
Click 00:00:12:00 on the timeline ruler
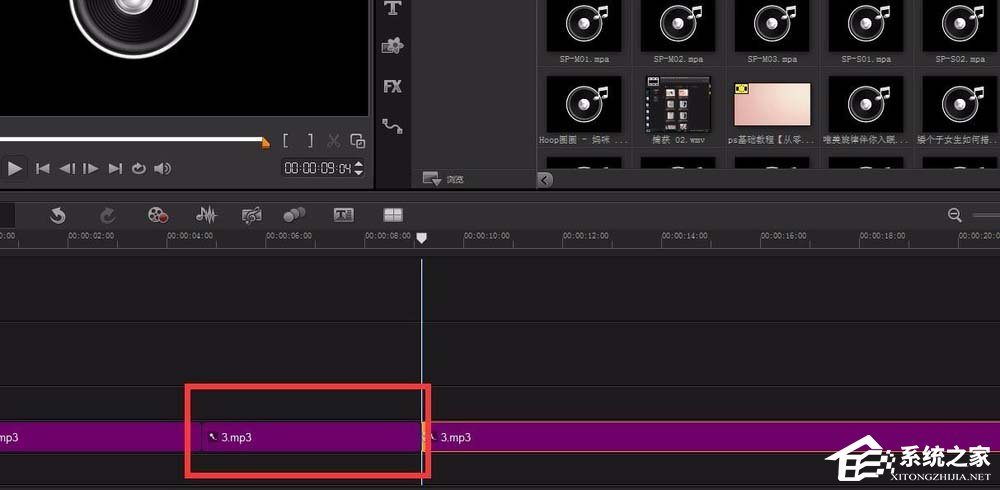click(x=586, y=236)
